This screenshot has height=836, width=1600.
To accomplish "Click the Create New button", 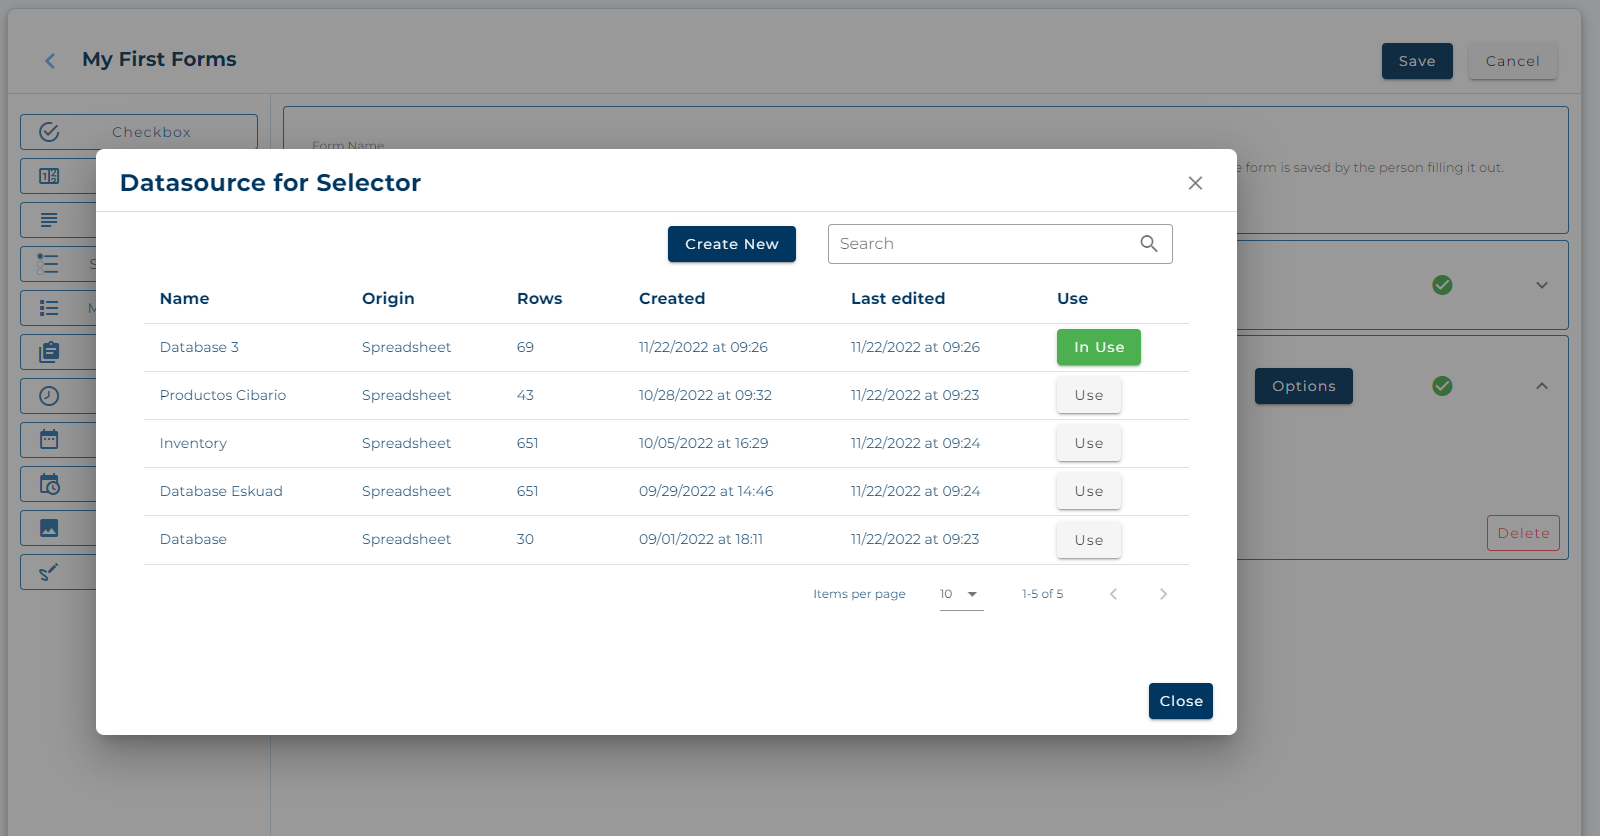I will 731,244.
